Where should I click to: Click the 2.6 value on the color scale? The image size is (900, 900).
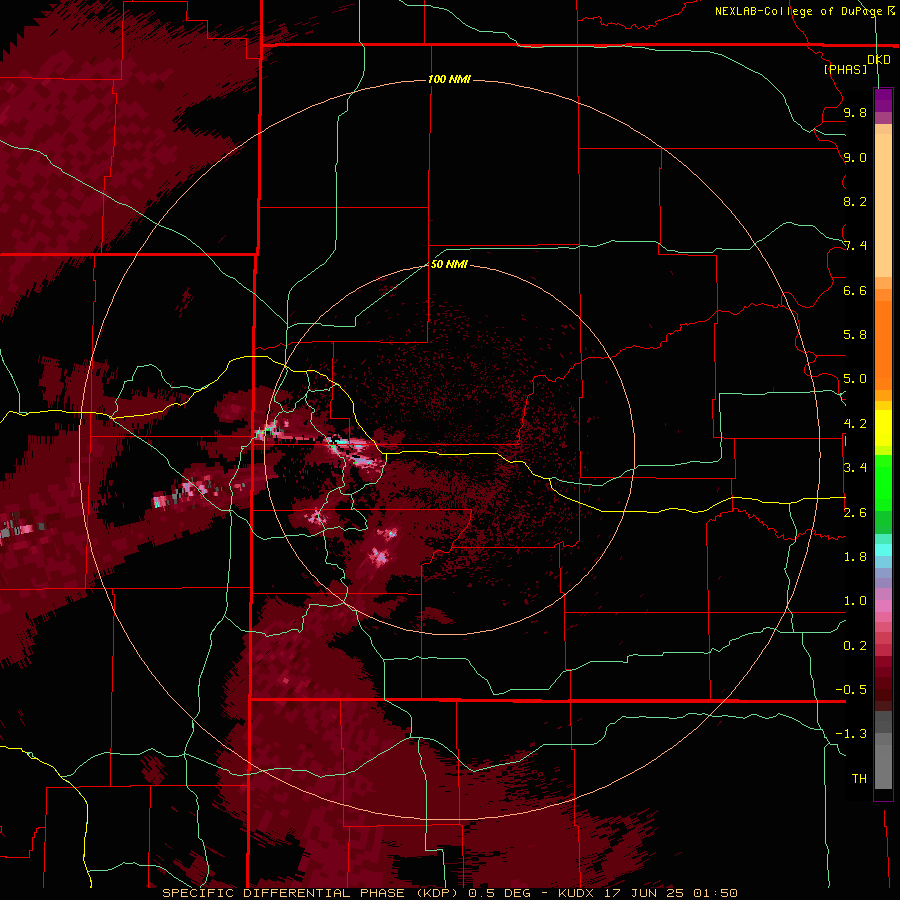click(x=855, y=513)
